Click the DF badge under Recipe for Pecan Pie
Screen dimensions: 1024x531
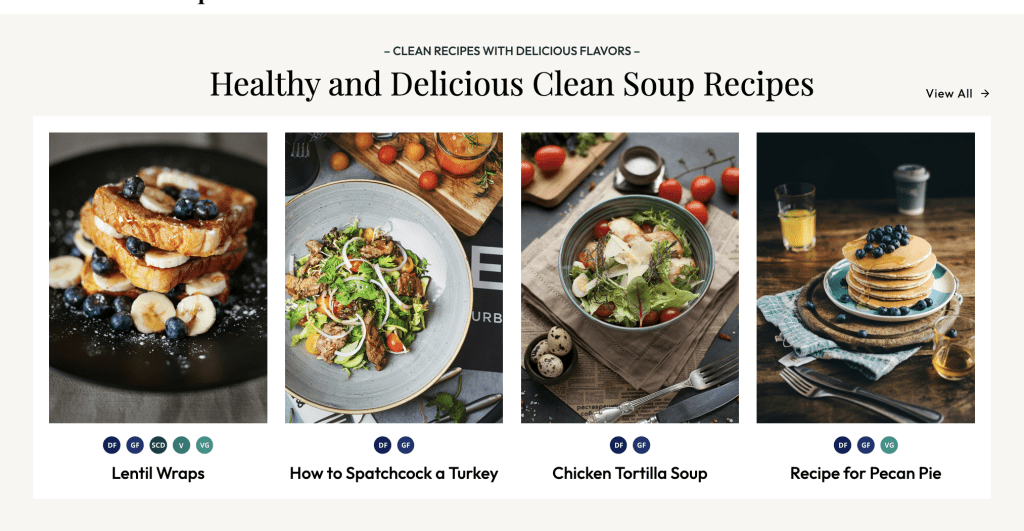(842, 445)
